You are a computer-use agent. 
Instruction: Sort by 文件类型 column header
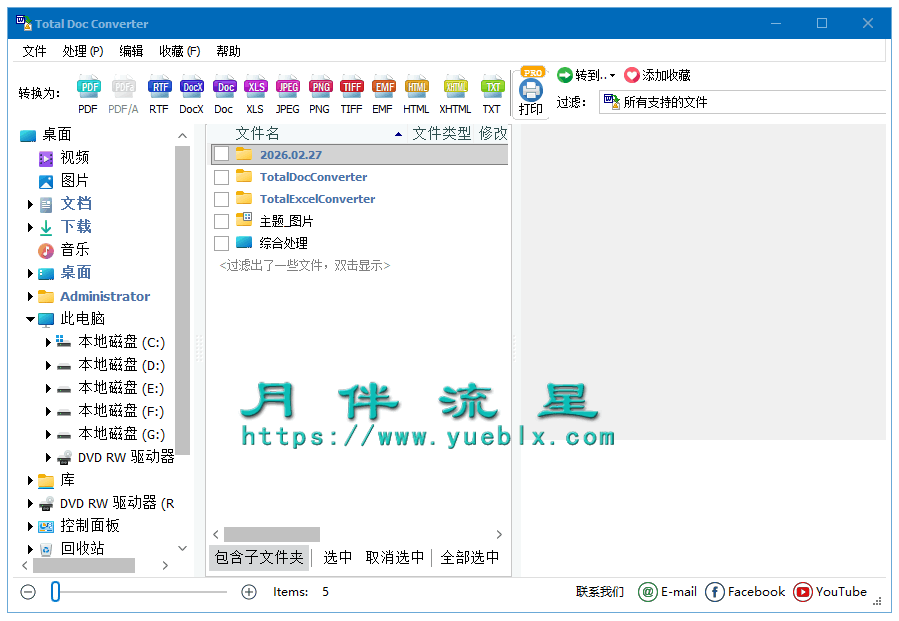(441, 134)
